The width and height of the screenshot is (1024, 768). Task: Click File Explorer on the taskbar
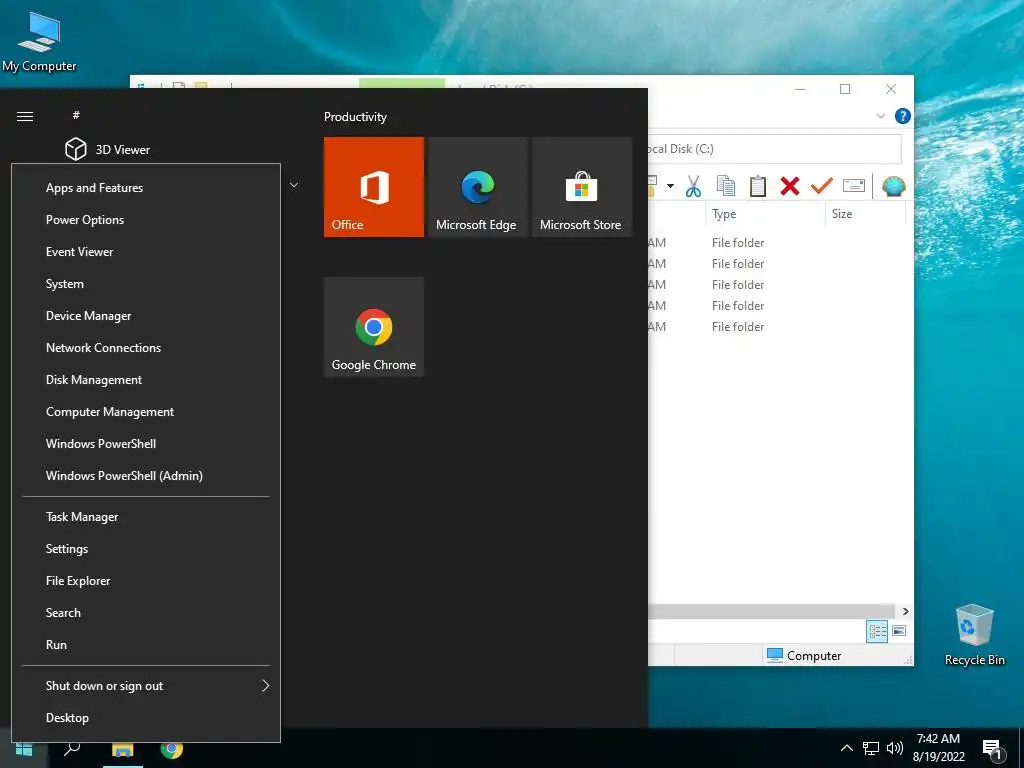[122, 749]
